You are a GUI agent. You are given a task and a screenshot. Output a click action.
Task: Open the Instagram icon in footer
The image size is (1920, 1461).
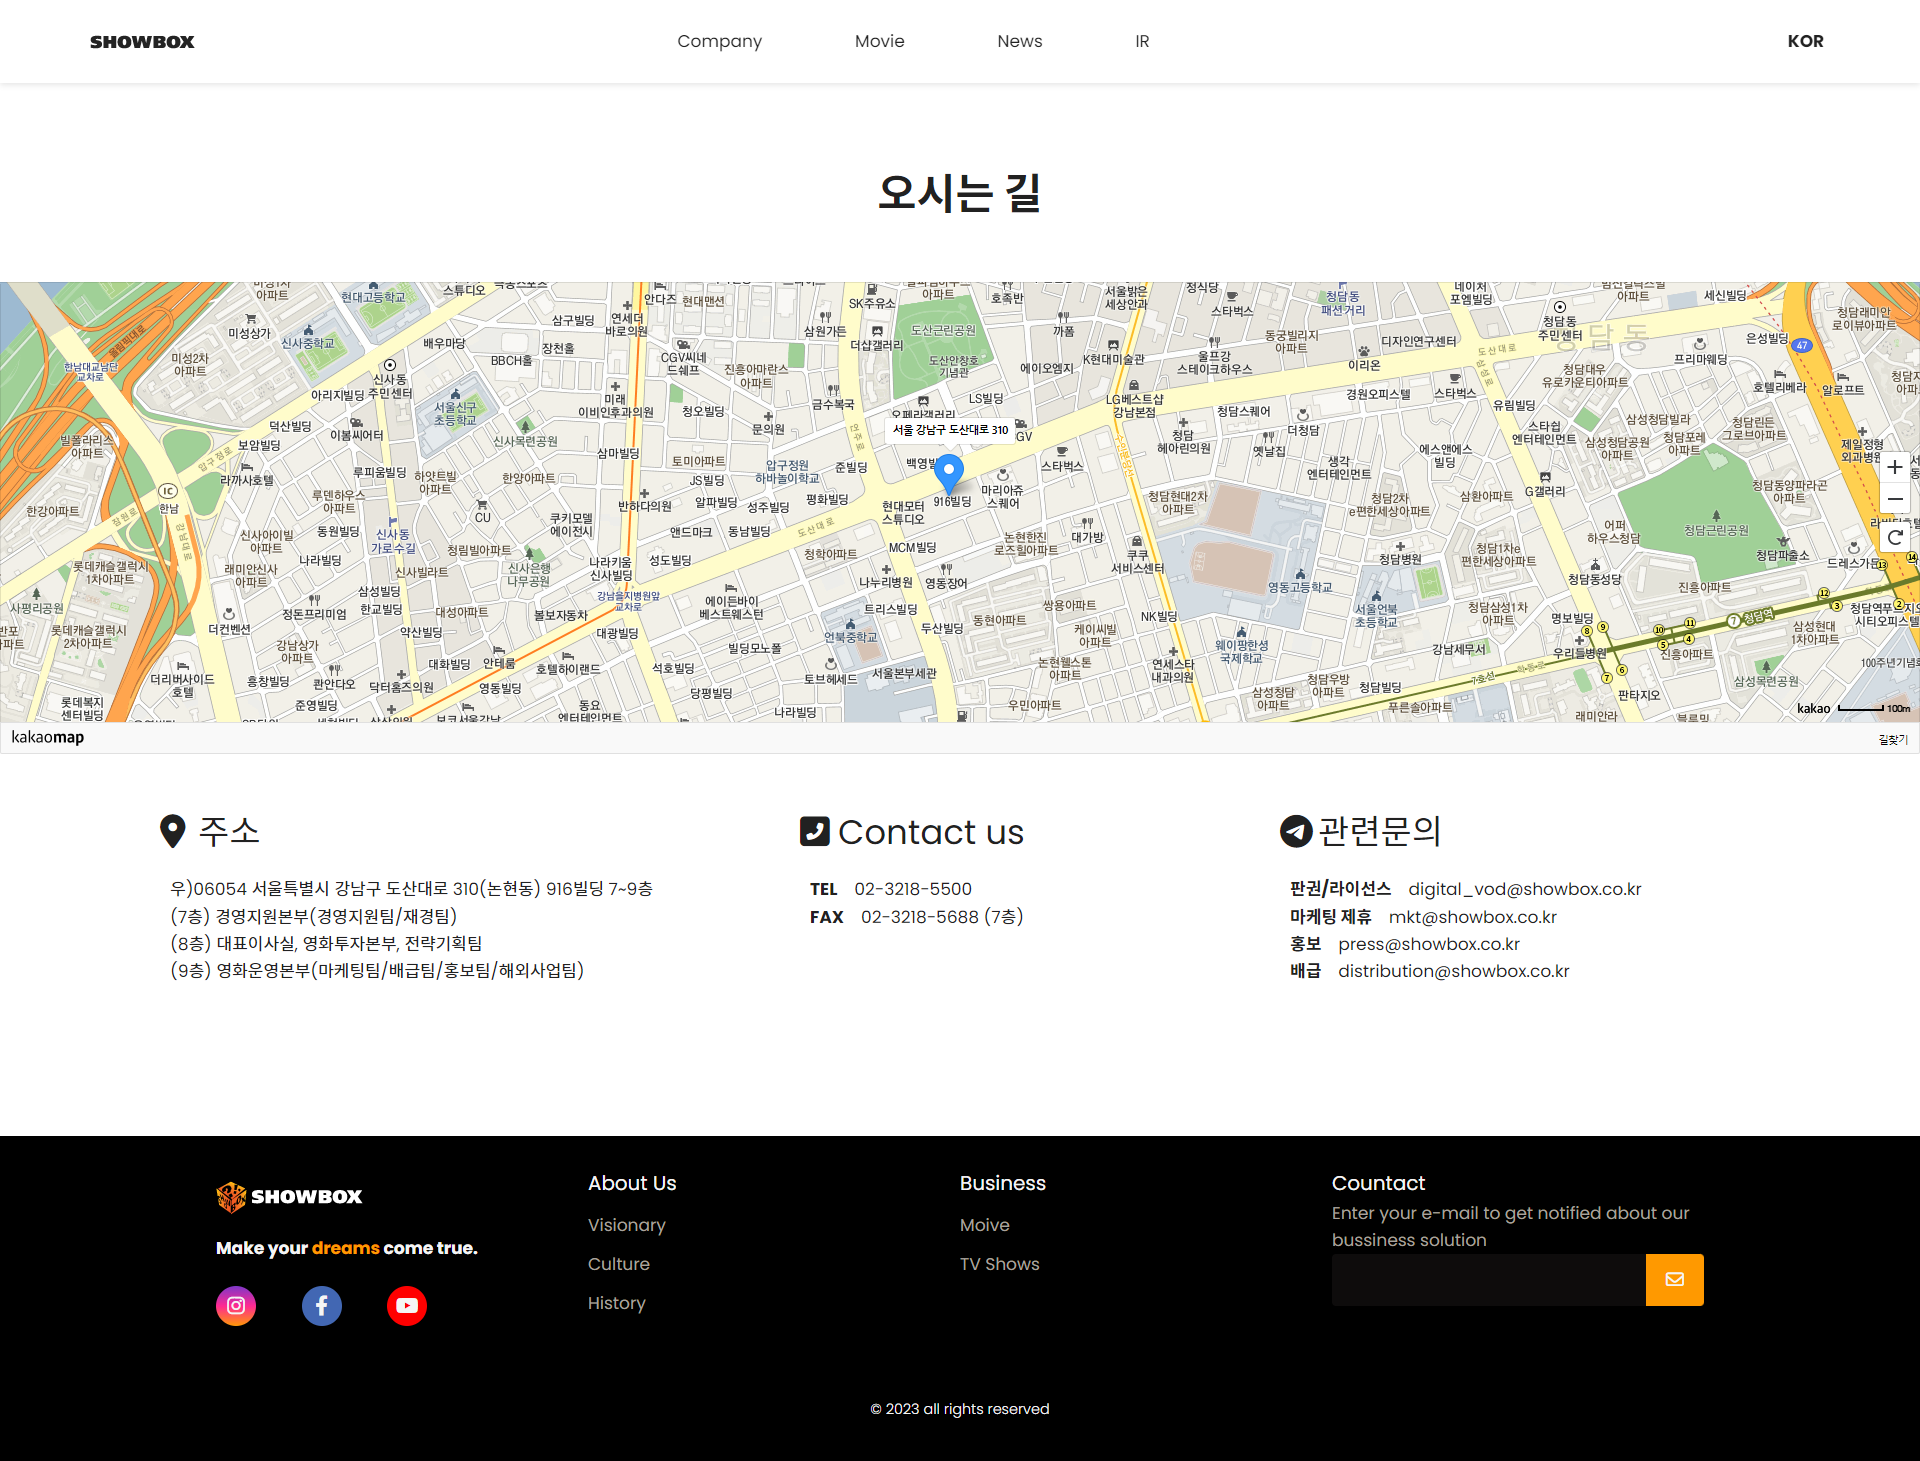coord(236,1305)
